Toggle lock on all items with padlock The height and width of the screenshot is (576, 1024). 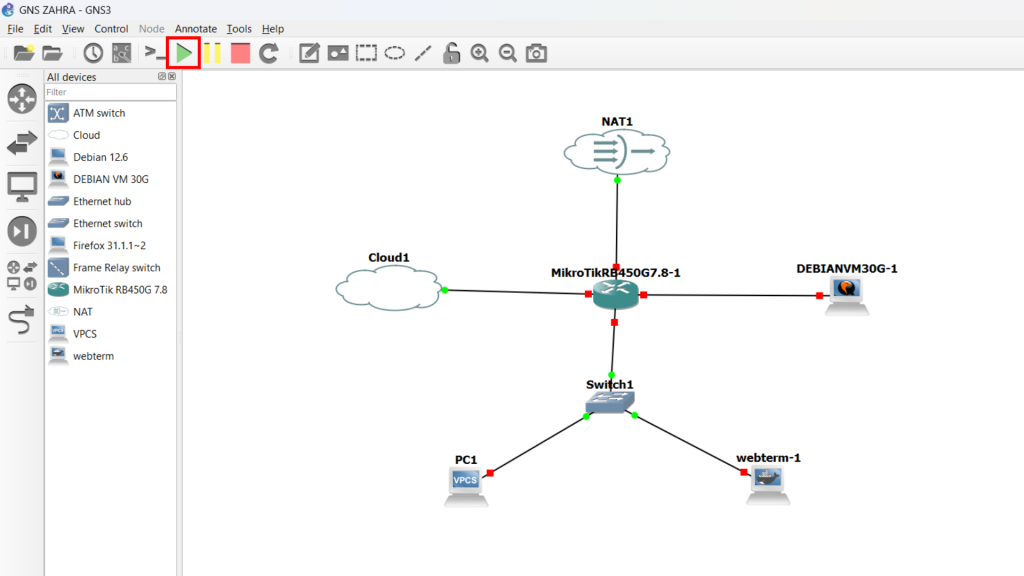click(452, 53)
